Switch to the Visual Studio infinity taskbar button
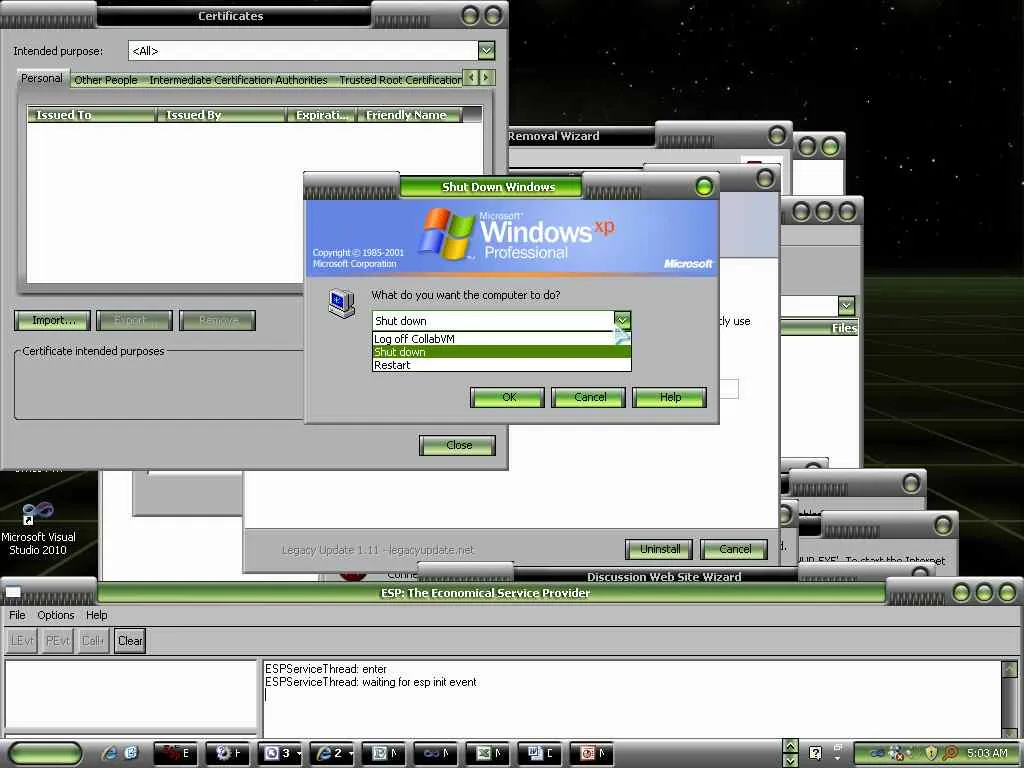 pos(436,753)
